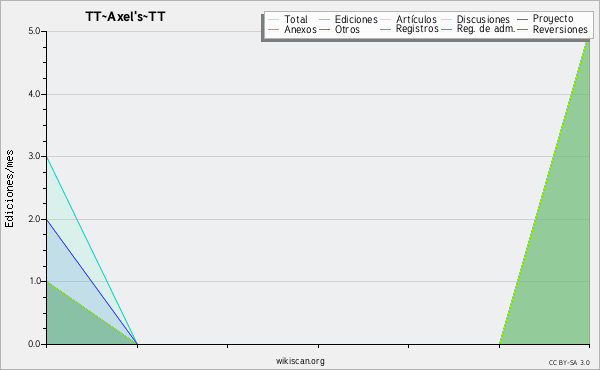Click the 3.0 y-axis value
The width and height of the screenshot is (600, 370).
coord(34,156)
